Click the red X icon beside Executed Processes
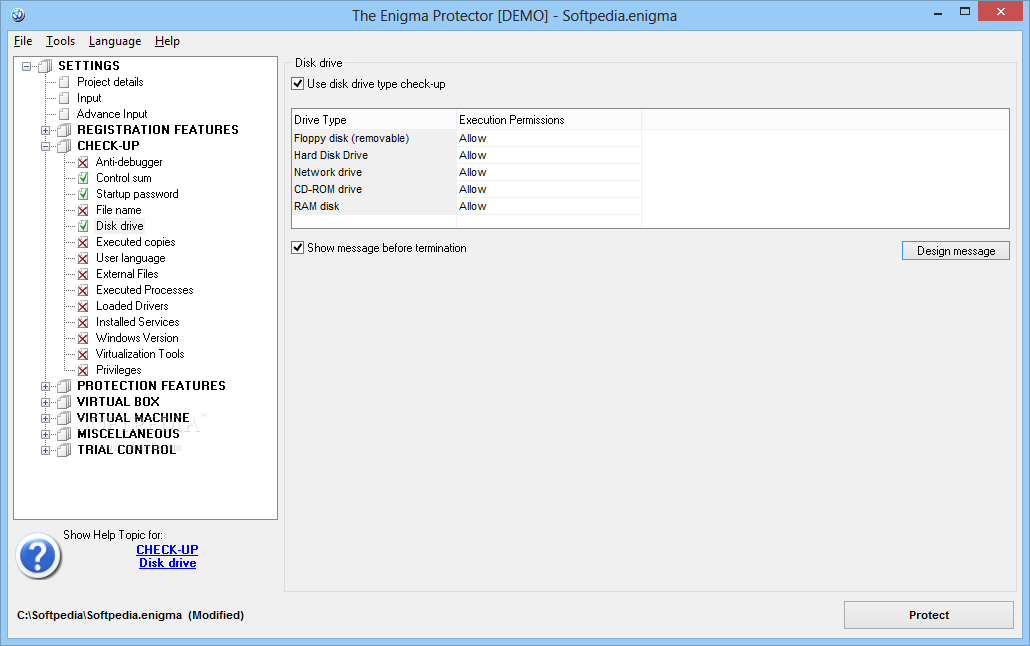The width and height of the screenshot is (1030, 646). (83, 290)
